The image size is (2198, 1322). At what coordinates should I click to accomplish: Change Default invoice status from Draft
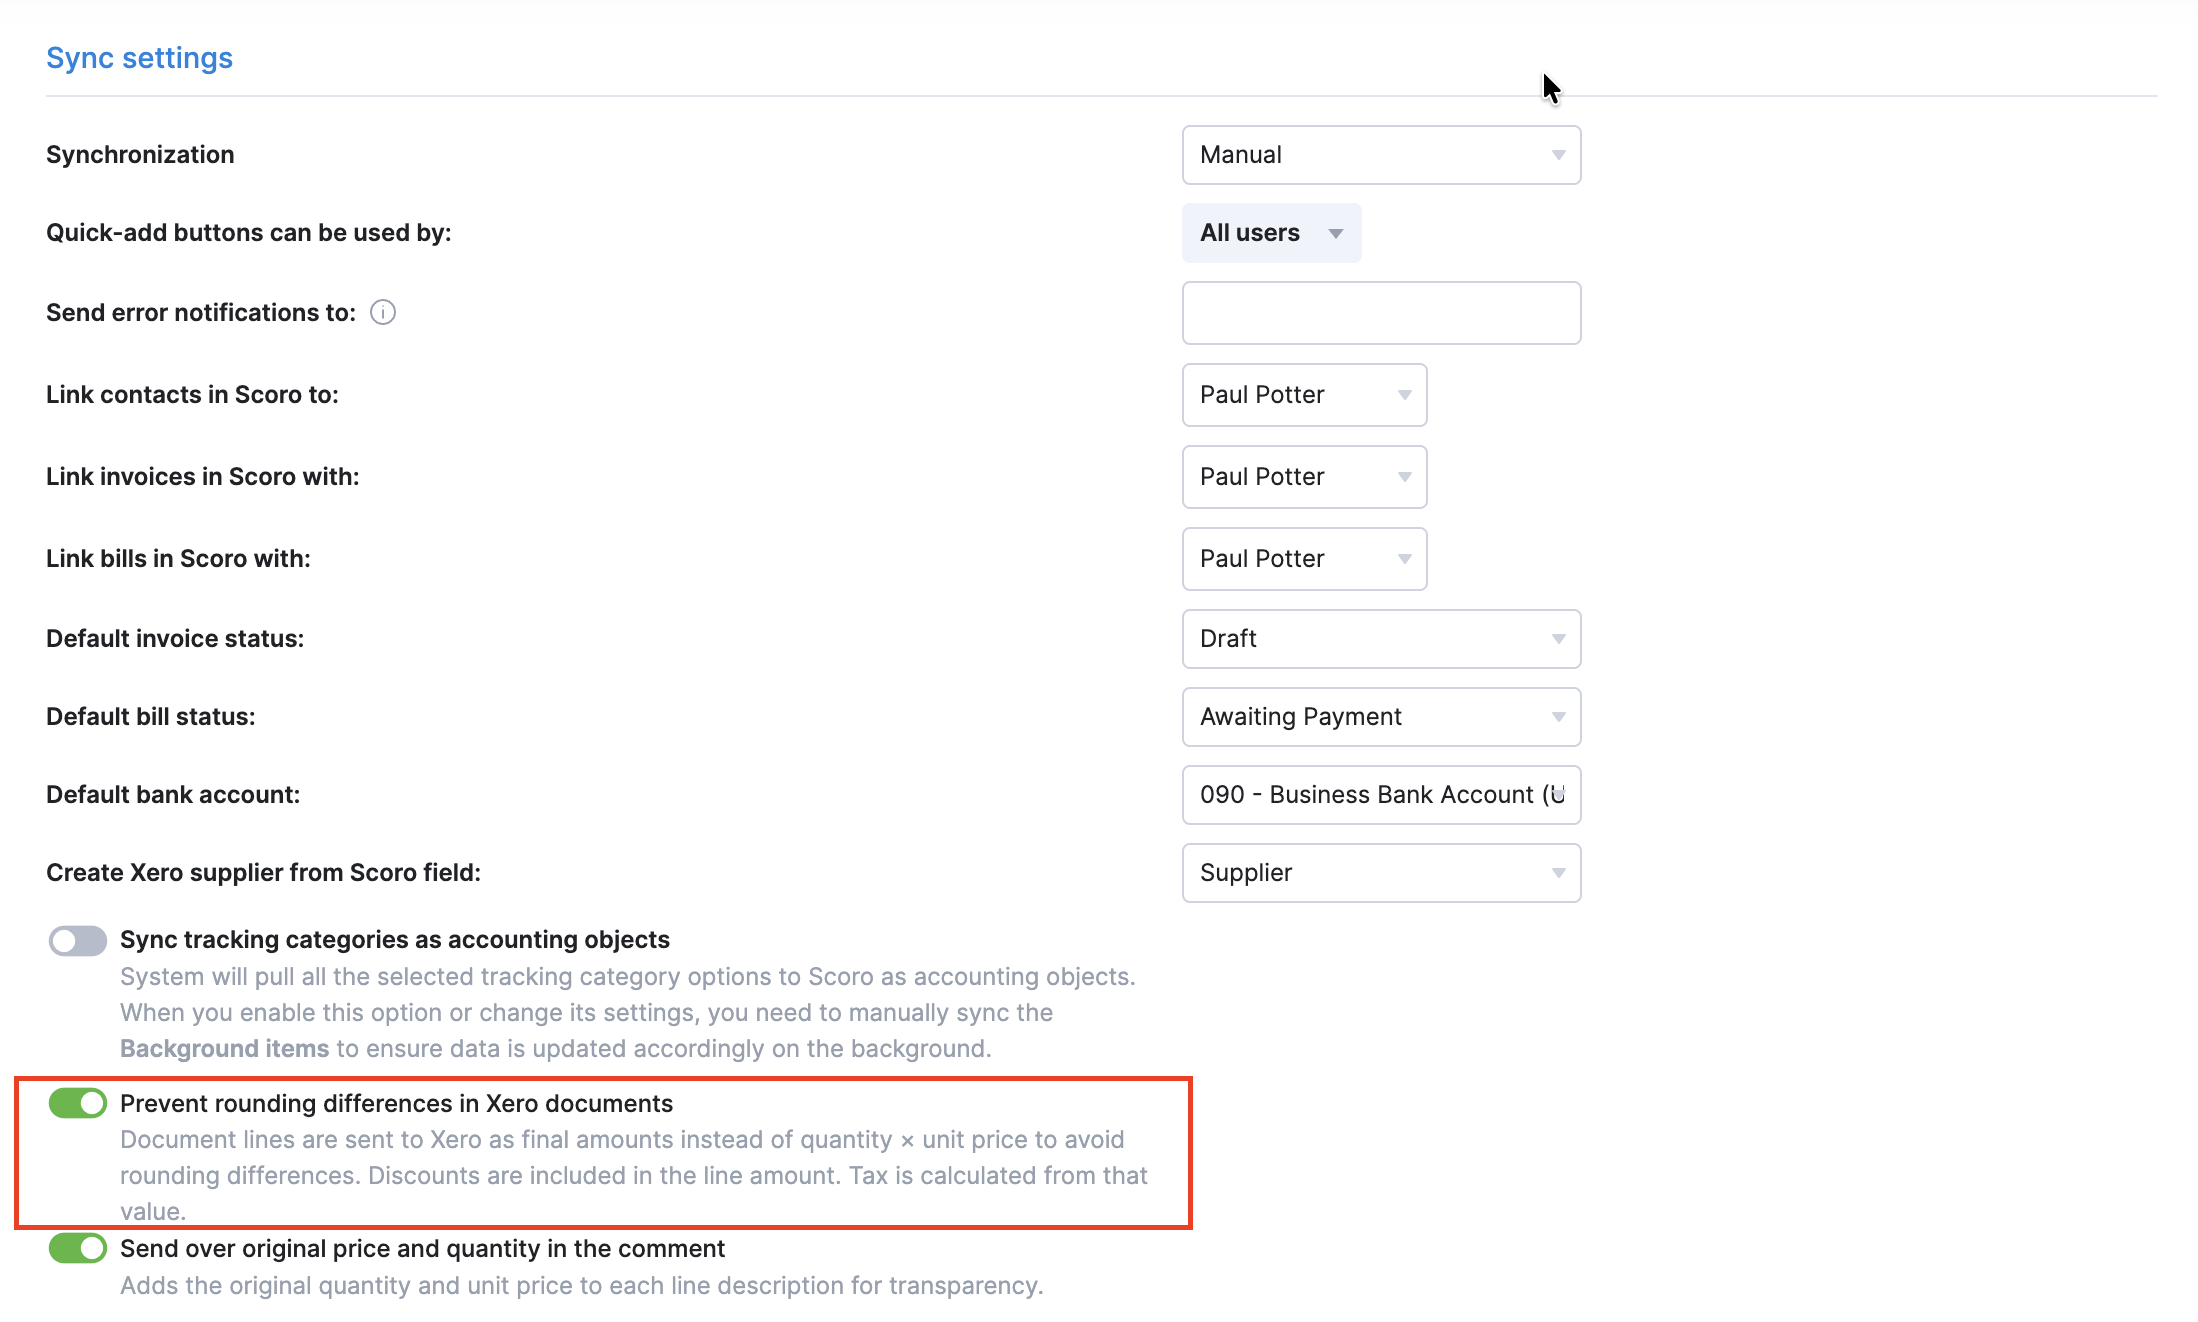coord(1380,639)
